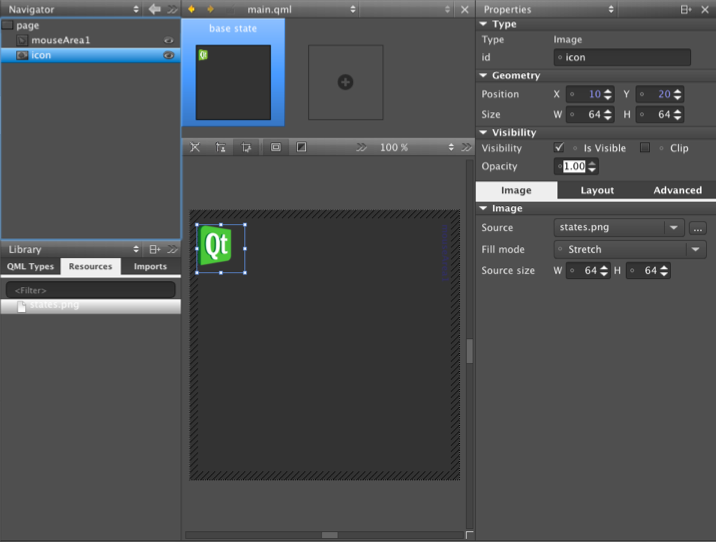Image resolution: width=716 pixels, height=542 pixels.
Task: Adjust Position Y stepper arrows
Action: pos(678,94)
